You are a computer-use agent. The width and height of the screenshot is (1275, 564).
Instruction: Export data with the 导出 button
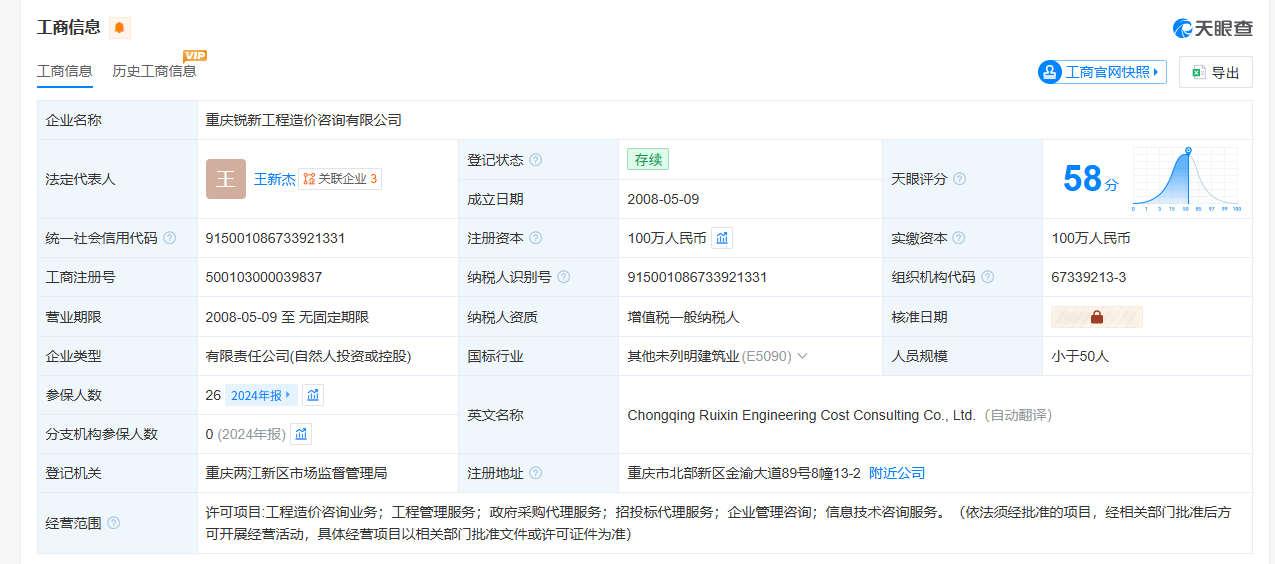(x=1215, y=72)
